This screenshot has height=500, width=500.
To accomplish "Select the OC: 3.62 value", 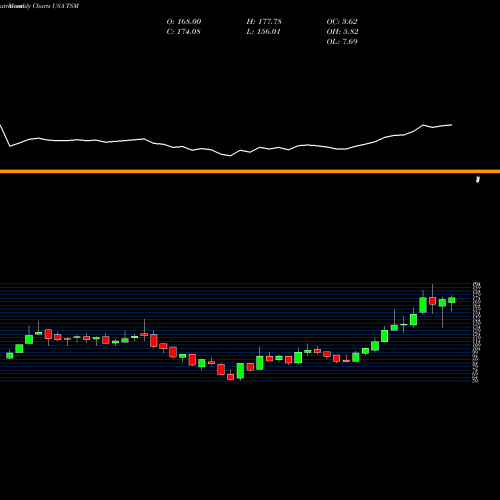I will point(342,21).
